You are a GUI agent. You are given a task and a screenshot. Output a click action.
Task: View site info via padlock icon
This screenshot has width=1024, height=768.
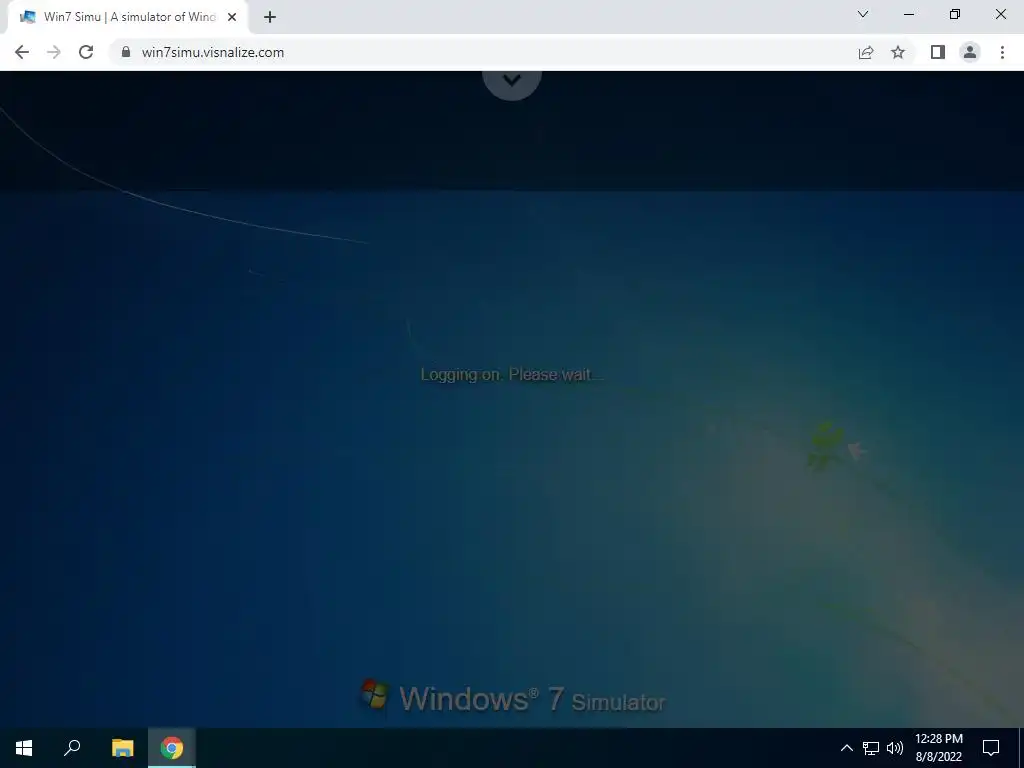pyautogui.click(x=125, y=52)
